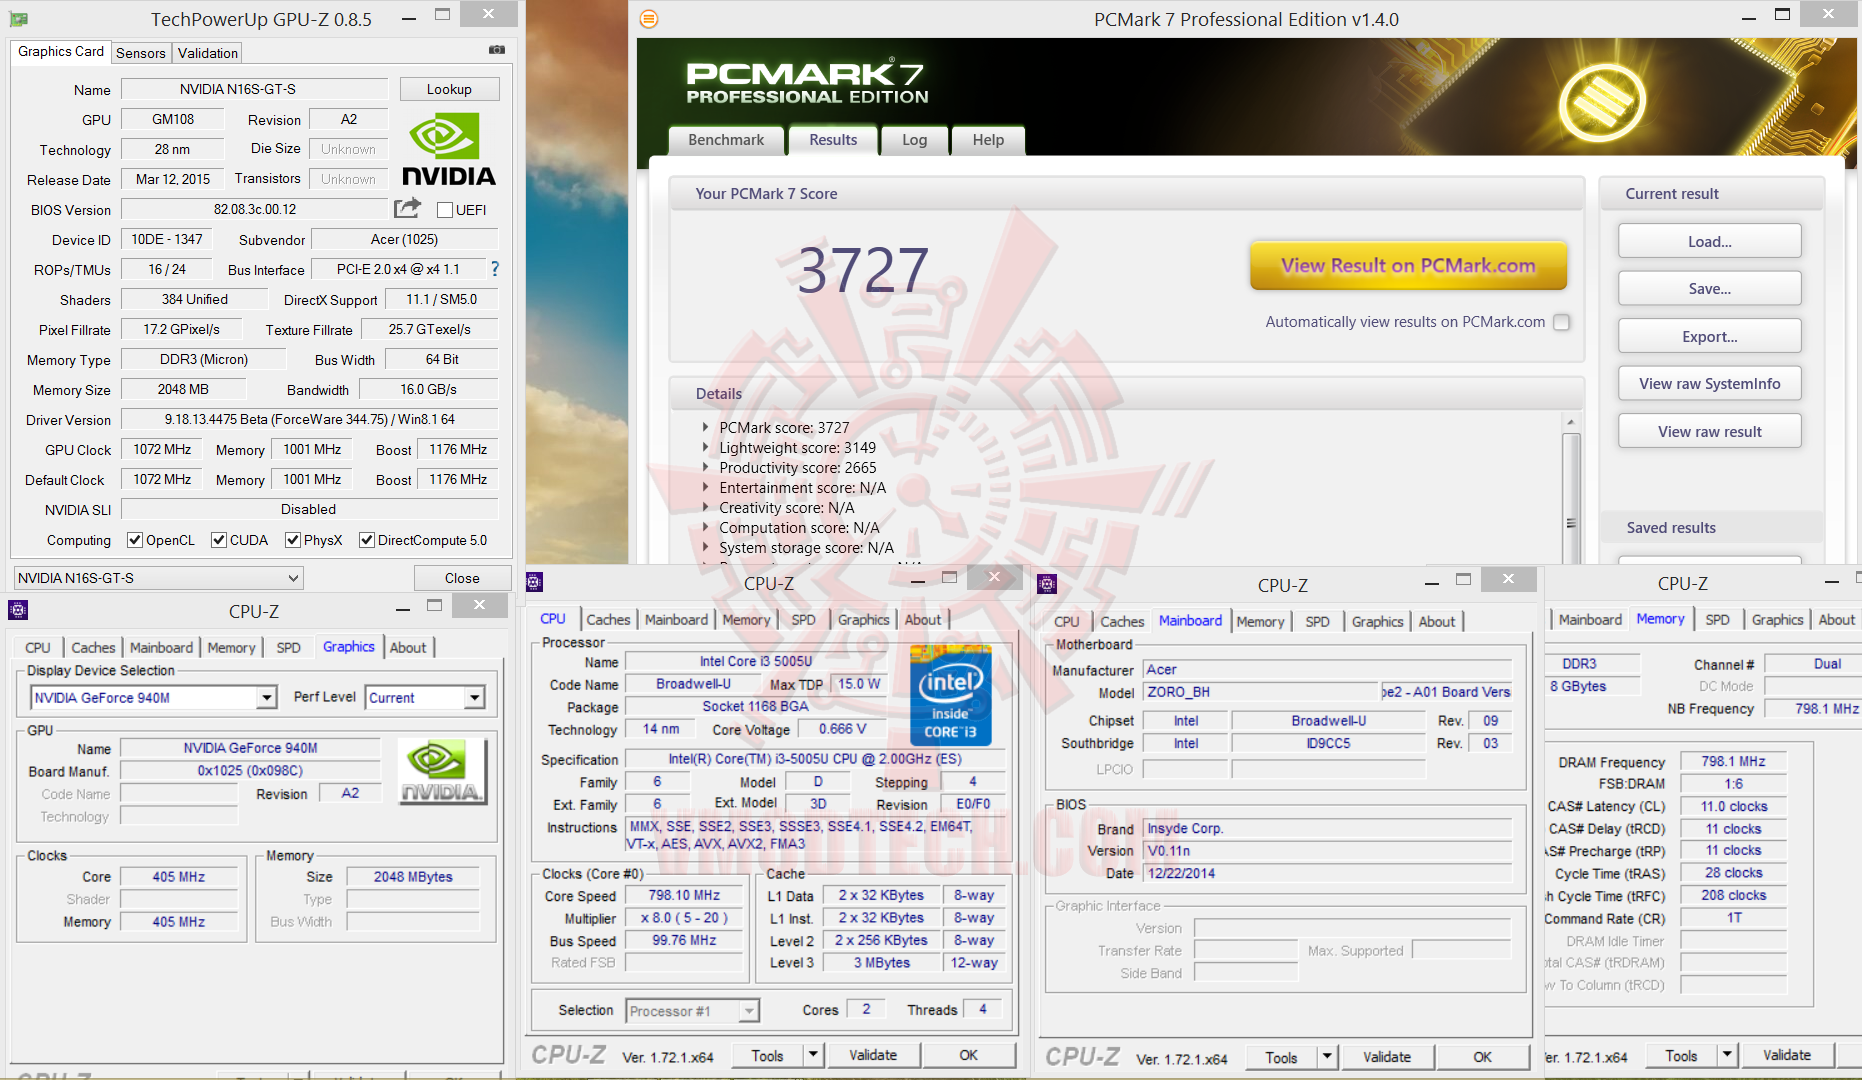The width and height of the screenshot is (1862, 1080).
Task: Click the title icon of the CPU-Z Motherboard window
Action: coord(1048,584)
